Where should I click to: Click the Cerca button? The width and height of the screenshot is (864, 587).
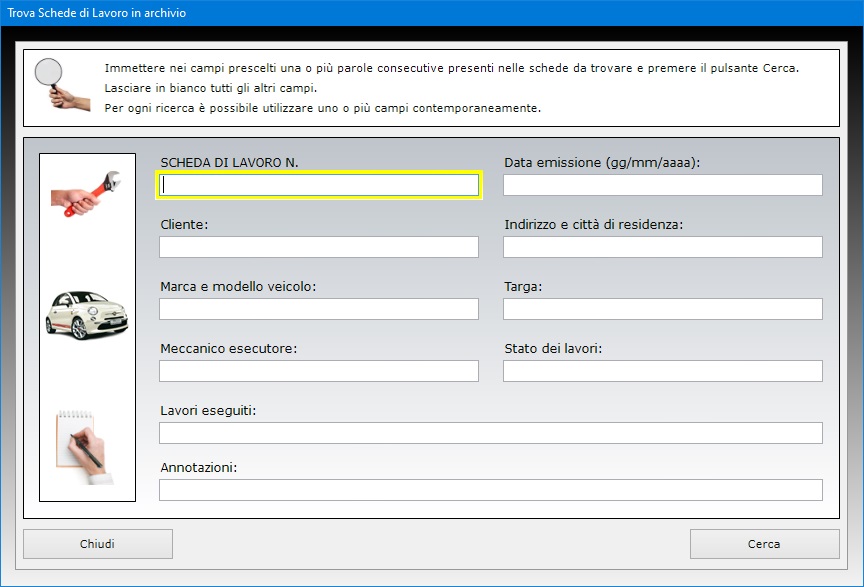[x=764, y=544]
